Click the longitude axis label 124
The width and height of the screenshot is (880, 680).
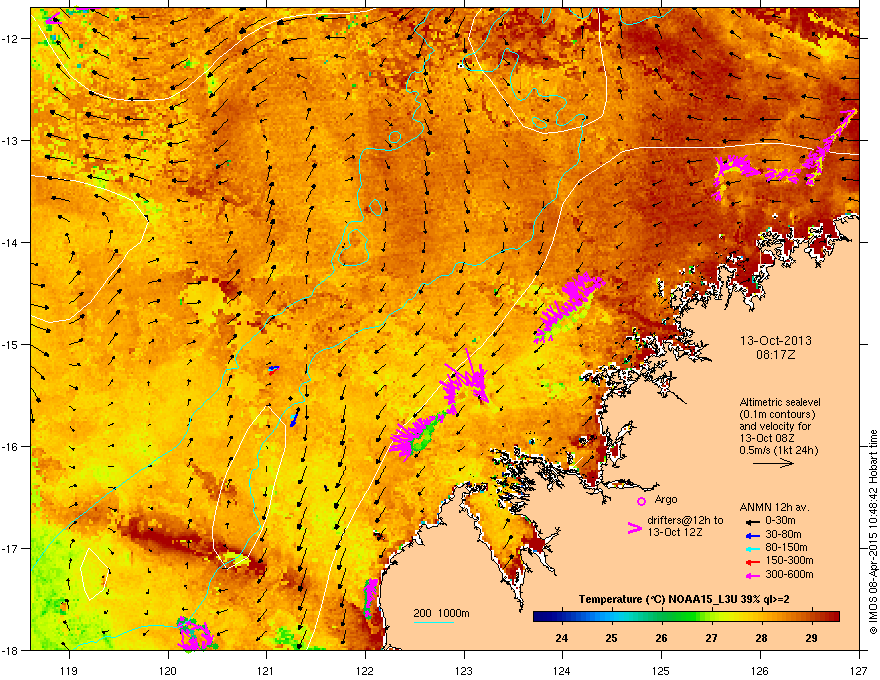tap(562, 670)
